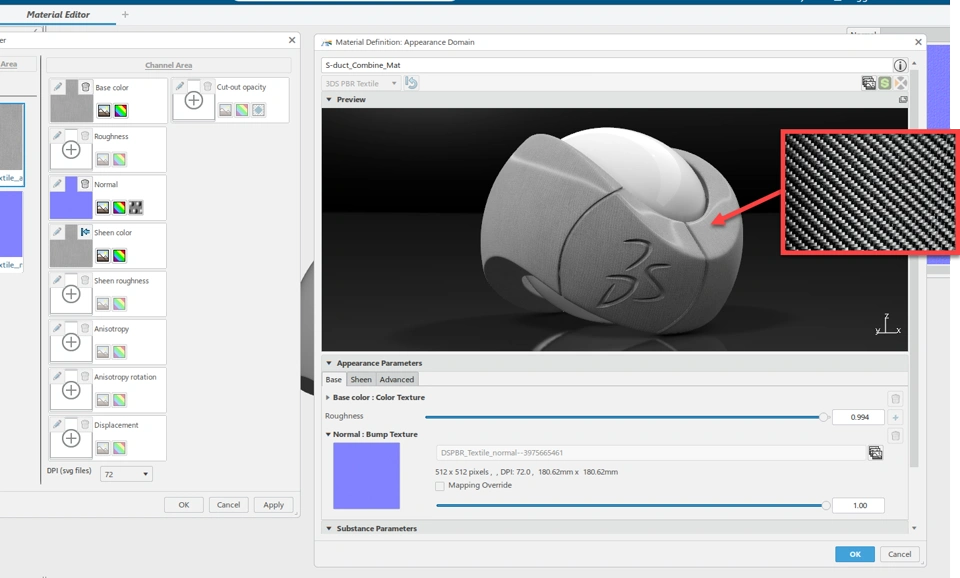This screenshot has height=578, width=960.
Task: Adjust the Roughness slider handle
Action: [823, 418]
